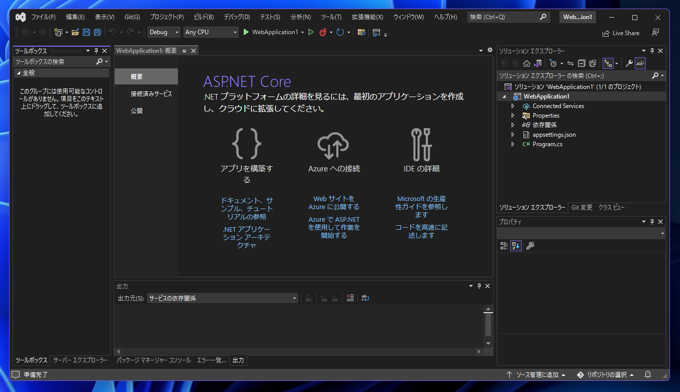680x392 pixels.
Task: Expand the Program.cs node
Action: click(513, 144)
